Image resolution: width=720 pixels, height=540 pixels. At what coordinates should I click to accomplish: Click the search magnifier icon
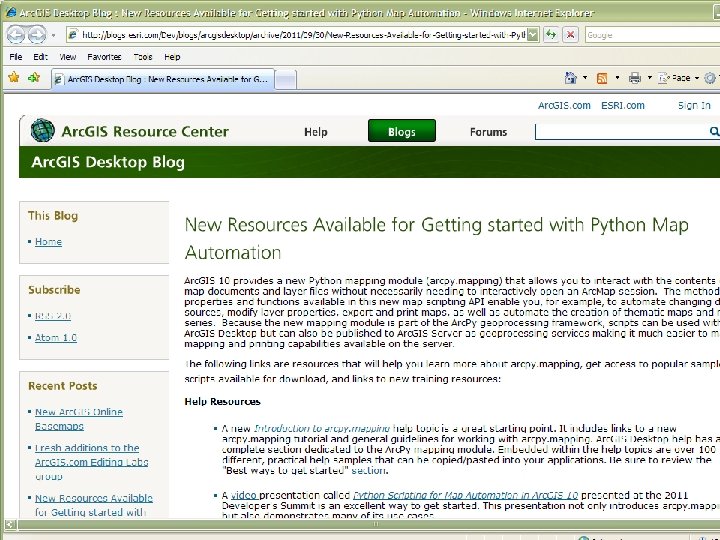pyautogui.click(x=714, y=132)
